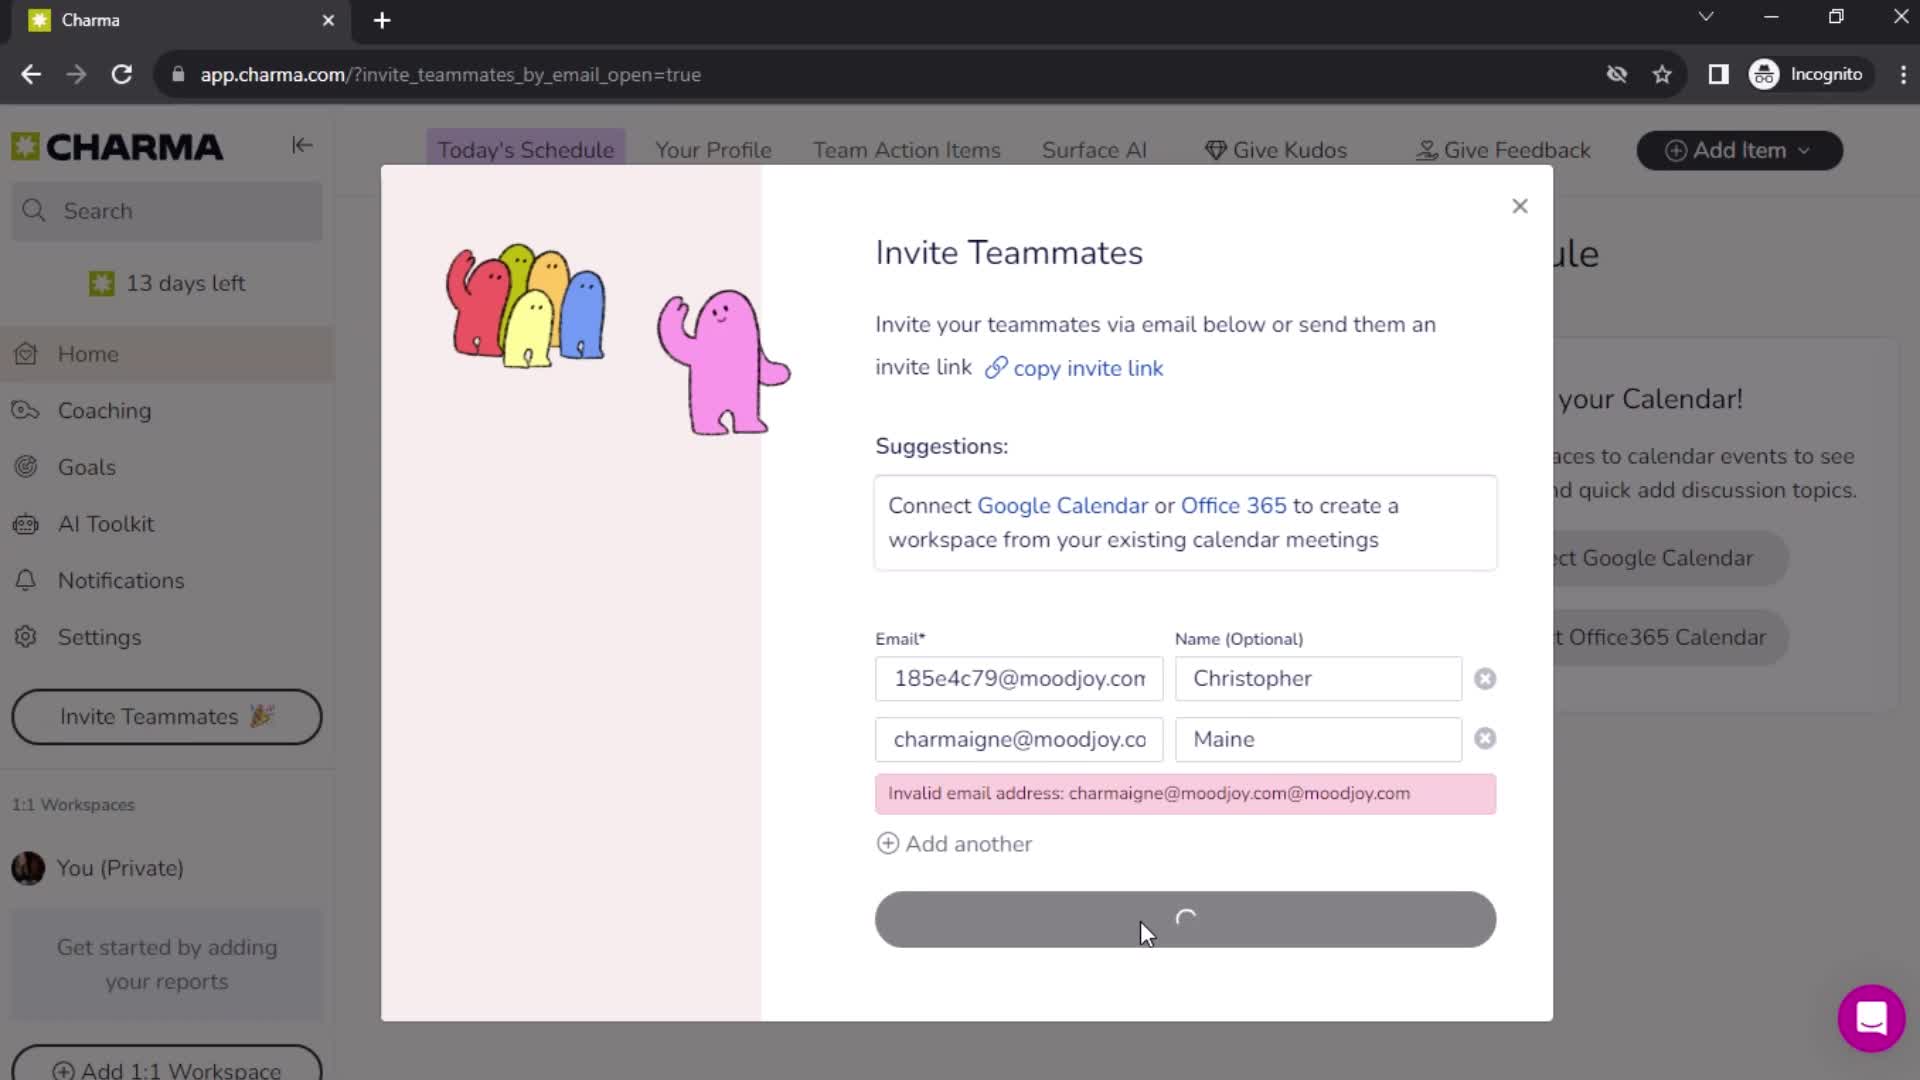
Task: Open Notifications in the sidebar
Action: pos(167,581)
